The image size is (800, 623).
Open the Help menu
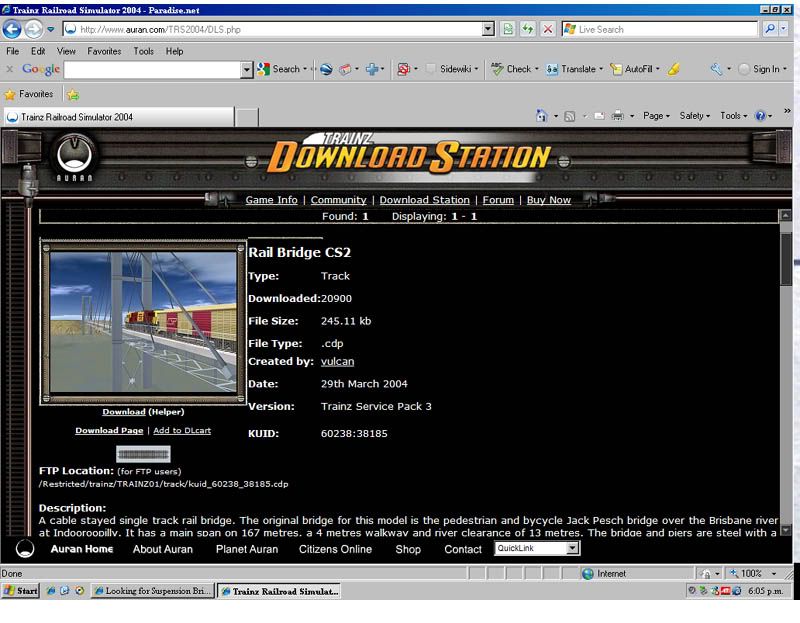[x=174, y=51]
